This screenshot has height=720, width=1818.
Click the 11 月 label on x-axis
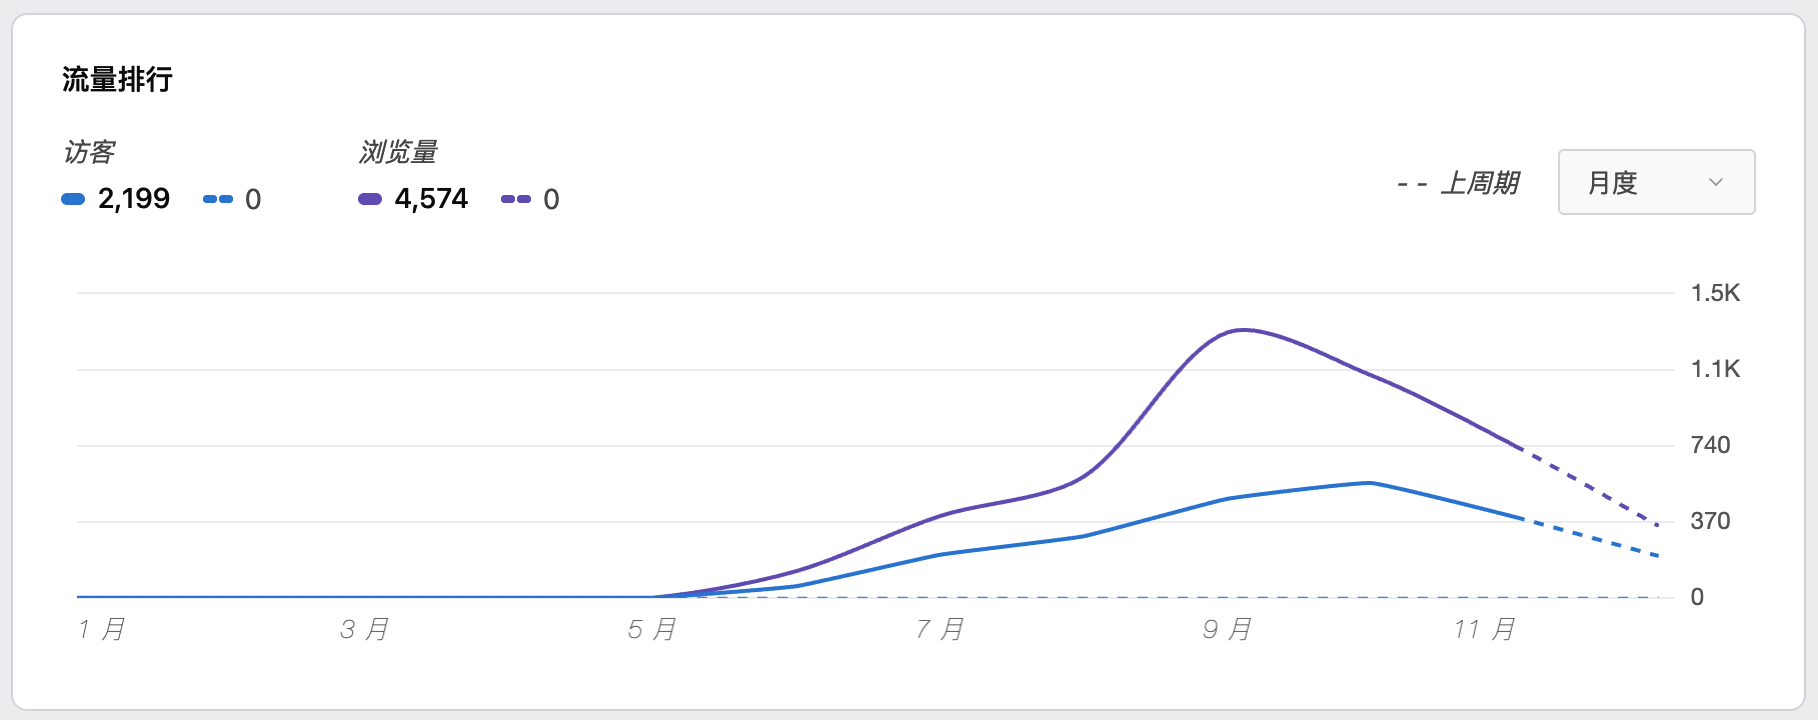pos(1485,629)
